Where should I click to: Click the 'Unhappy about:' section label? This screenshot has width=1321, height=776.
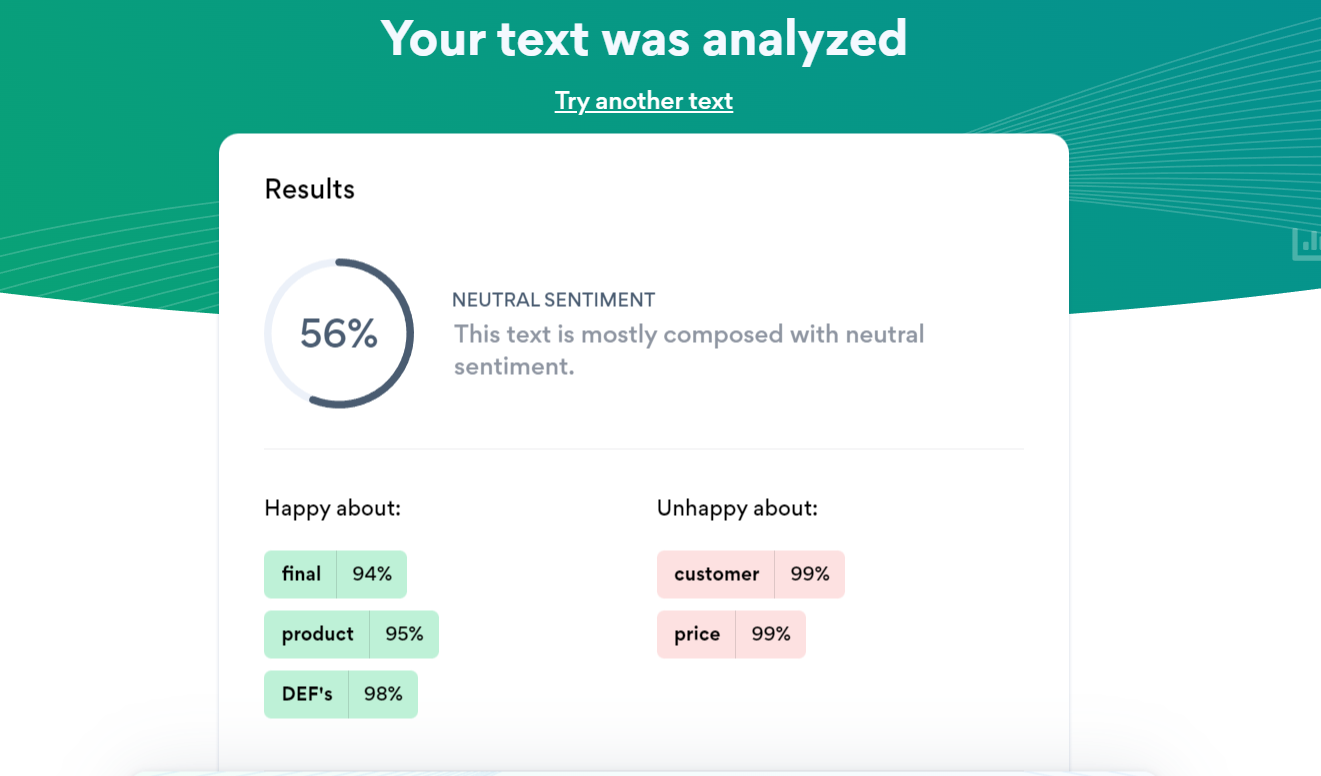[737, 508]
